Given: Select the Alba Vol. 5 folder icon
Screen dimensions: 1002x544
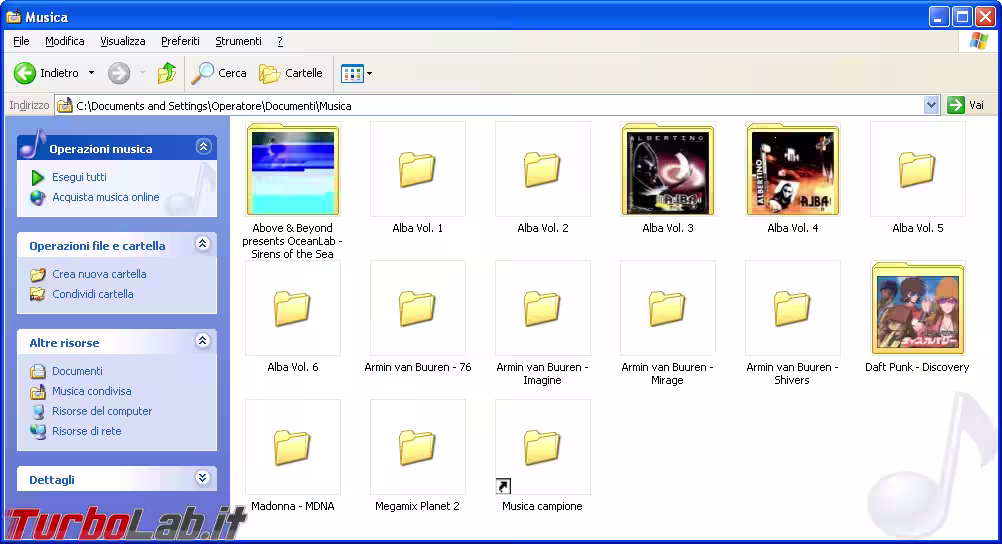Looking at the screenshot, I should [x=917, y=169].
